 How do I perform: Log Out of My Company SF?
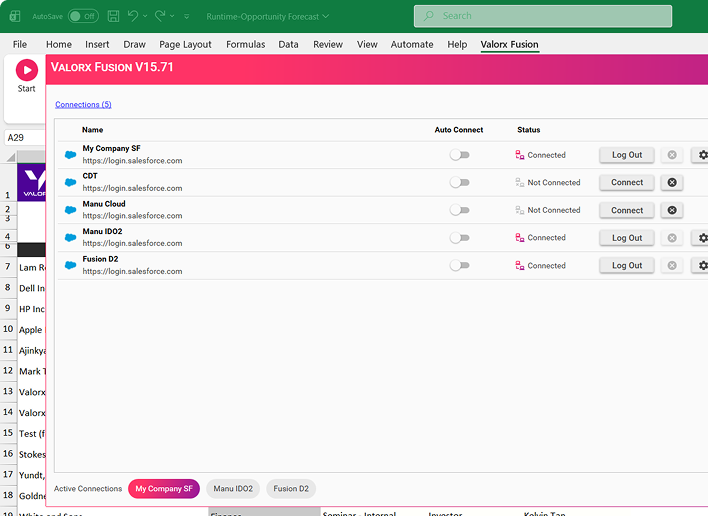627,155
